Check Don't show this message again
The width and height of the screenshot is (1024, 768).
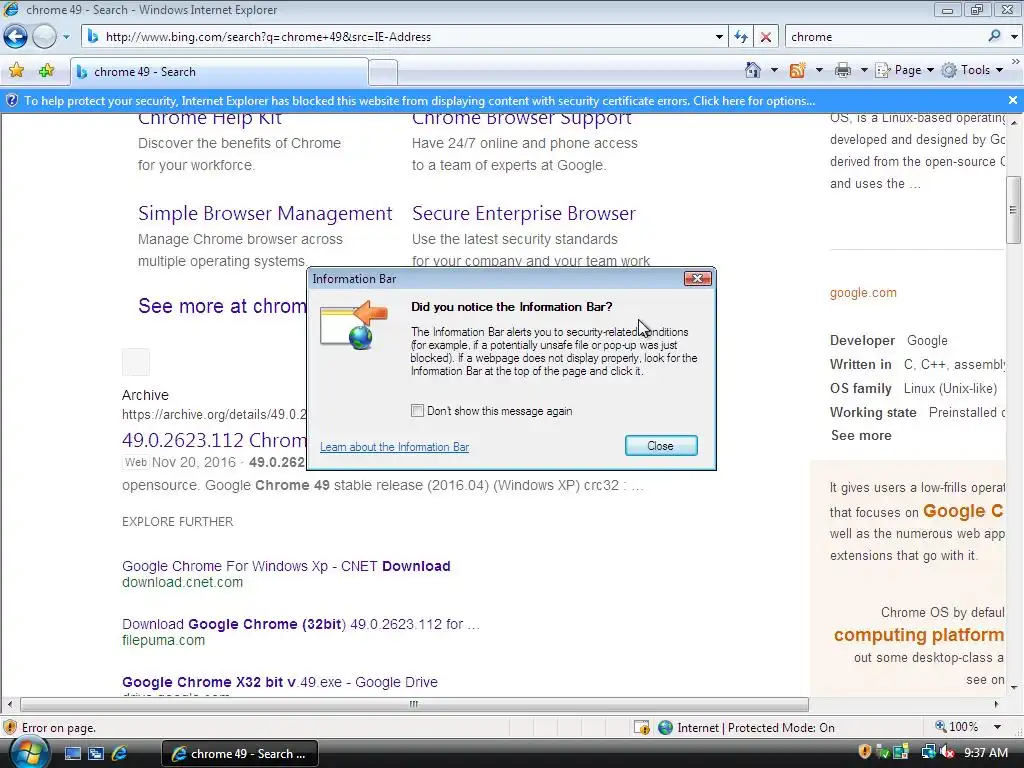coord(417,411)
